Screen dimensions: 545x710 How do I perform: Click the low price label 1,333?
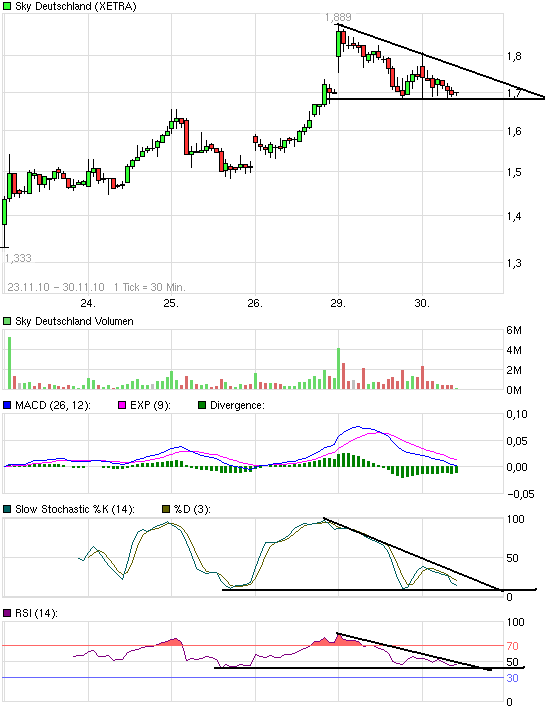[18, 258]
